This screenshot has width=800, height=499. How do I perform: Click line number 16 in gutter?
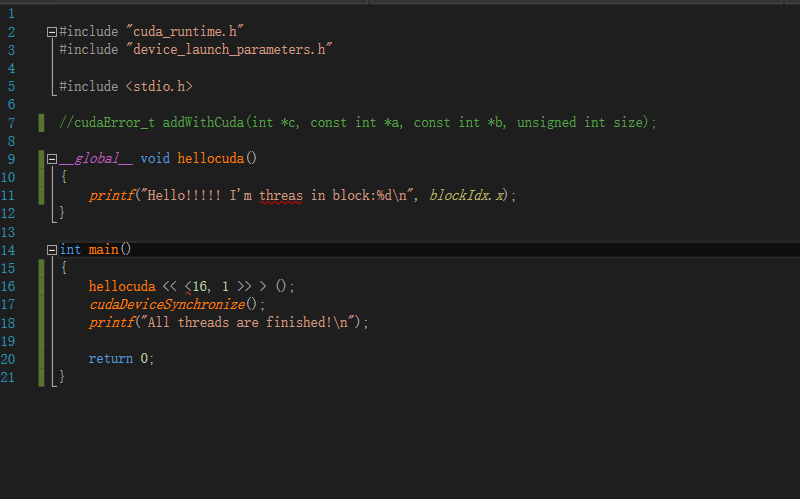[8, 286]
